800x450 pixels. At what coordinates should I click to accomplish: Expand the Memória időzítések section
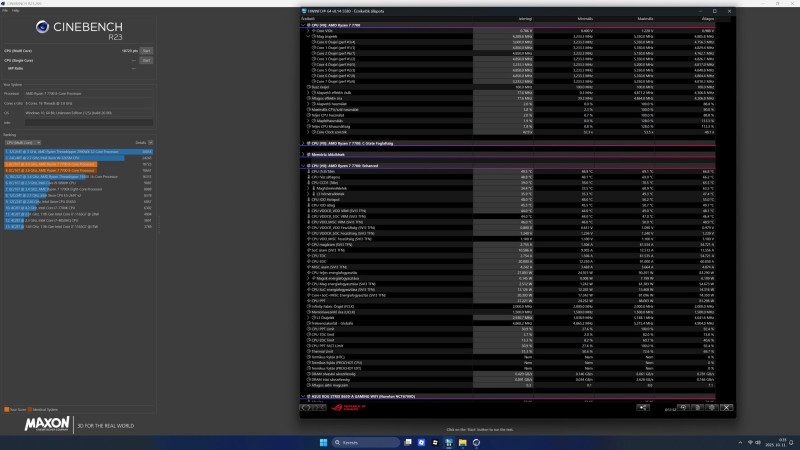click(x=303, y=155)
